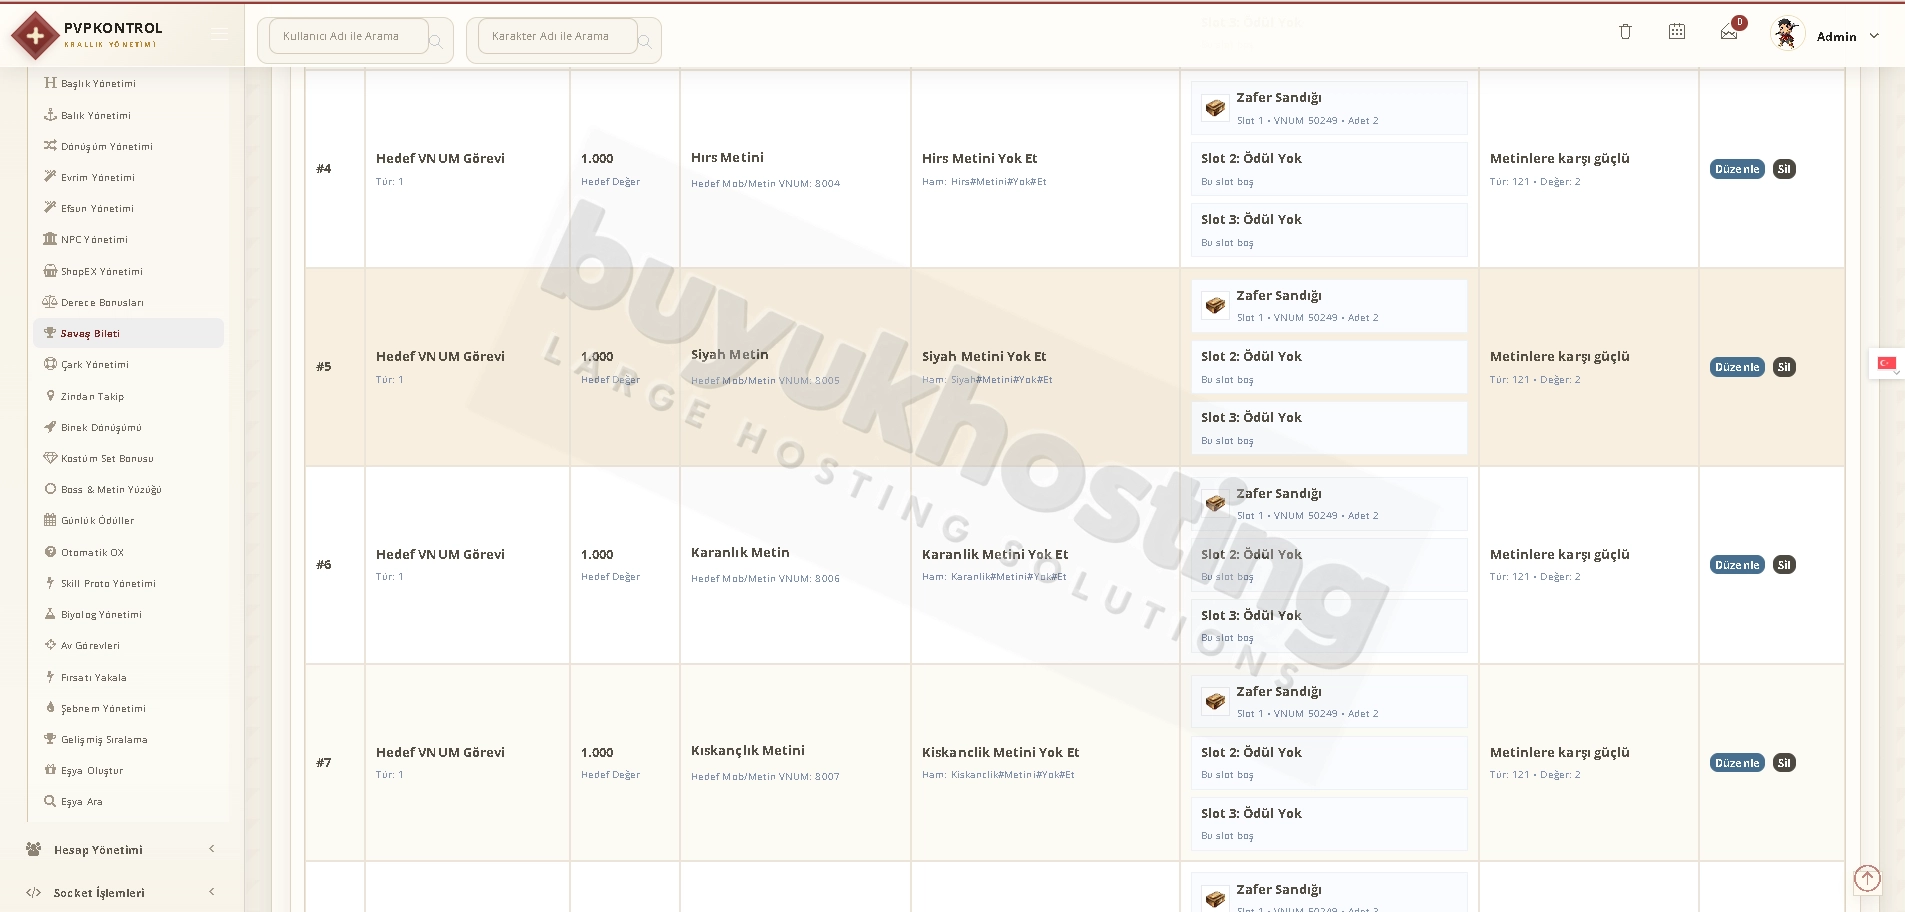Click the scroll-to-top arrow button
Screen dimensions: 1905x912
tap(1867, 878)
